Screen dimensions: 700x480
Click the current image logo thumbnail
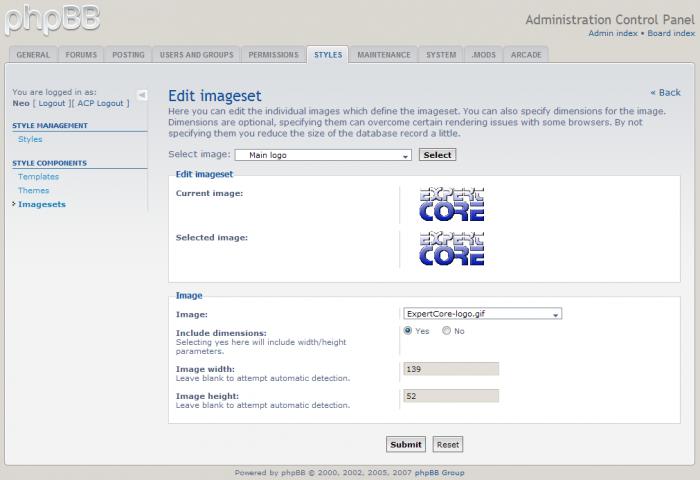(452, 205)
